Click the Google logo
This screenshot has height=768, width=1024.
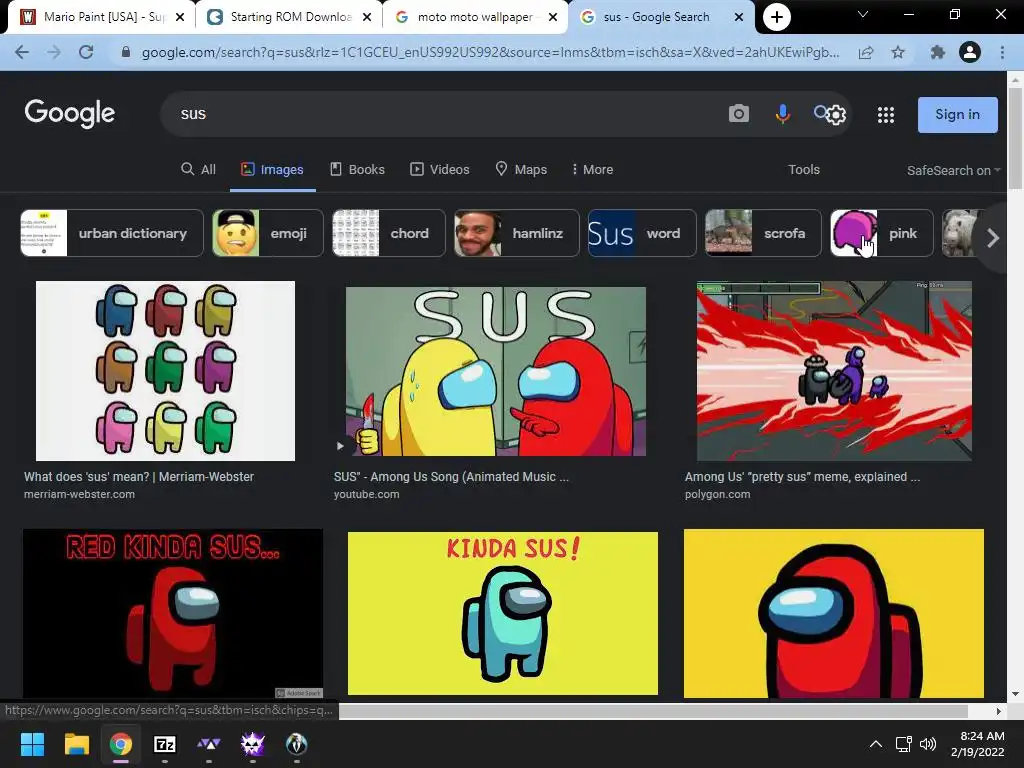pos(69,114)
